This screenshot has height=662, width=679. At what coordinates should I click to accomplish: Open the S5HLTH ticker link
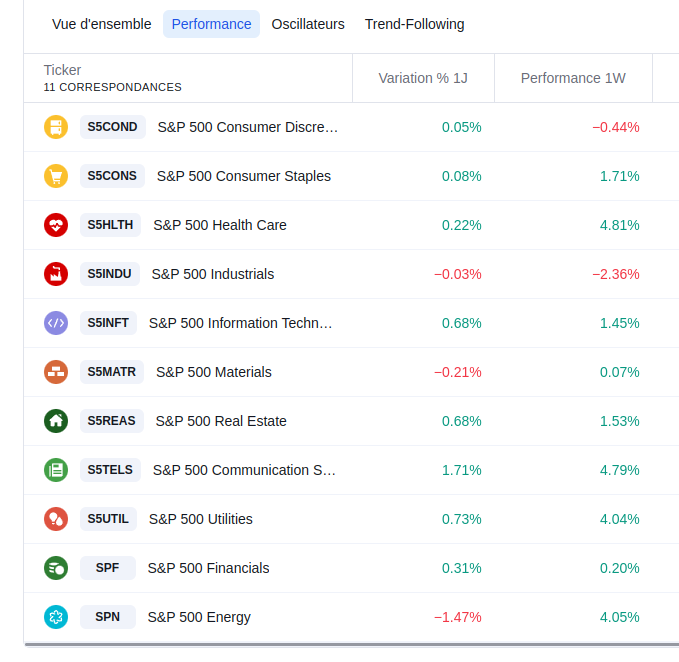tap(110, 225)
